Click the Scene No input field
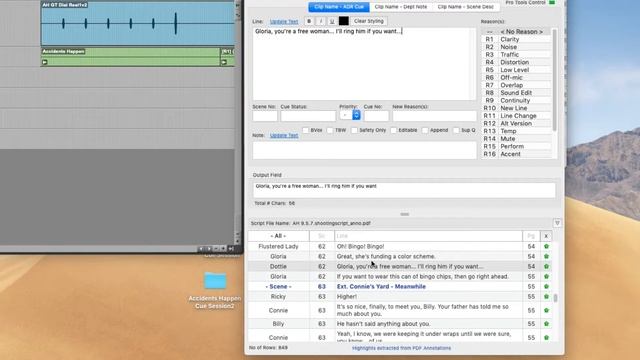This screenshot has height=360, width=640. tap(265, 116)
